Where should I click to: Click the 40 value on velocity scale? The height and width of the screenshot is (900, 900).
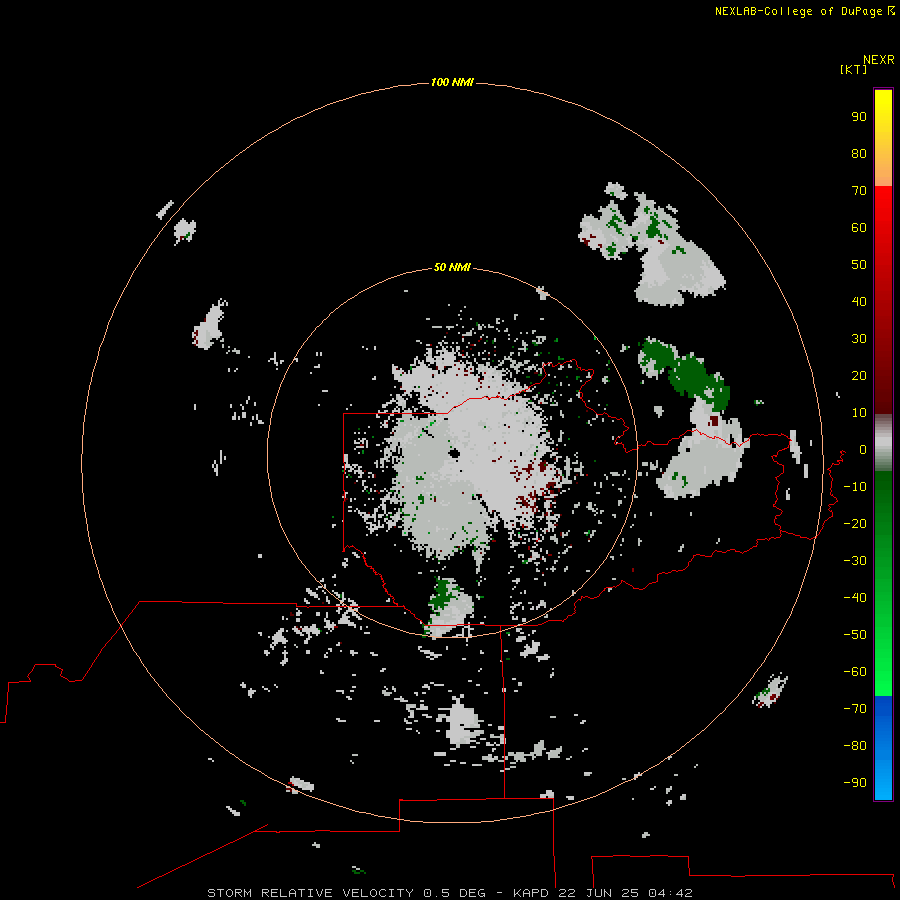[859, 301]
